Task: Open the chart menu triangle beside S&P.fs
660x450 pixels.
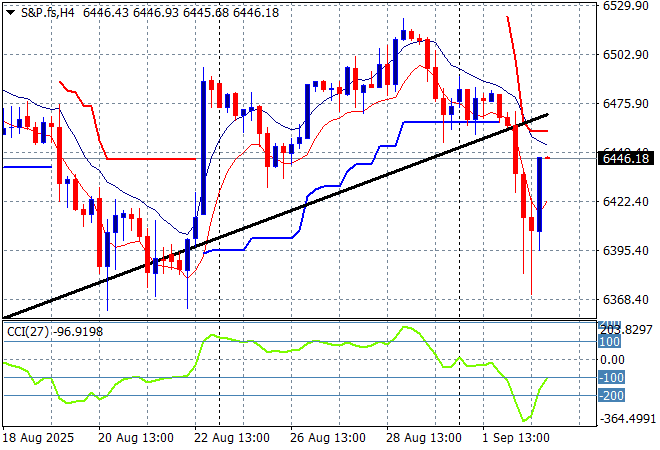Action: (x=11, y=13)
